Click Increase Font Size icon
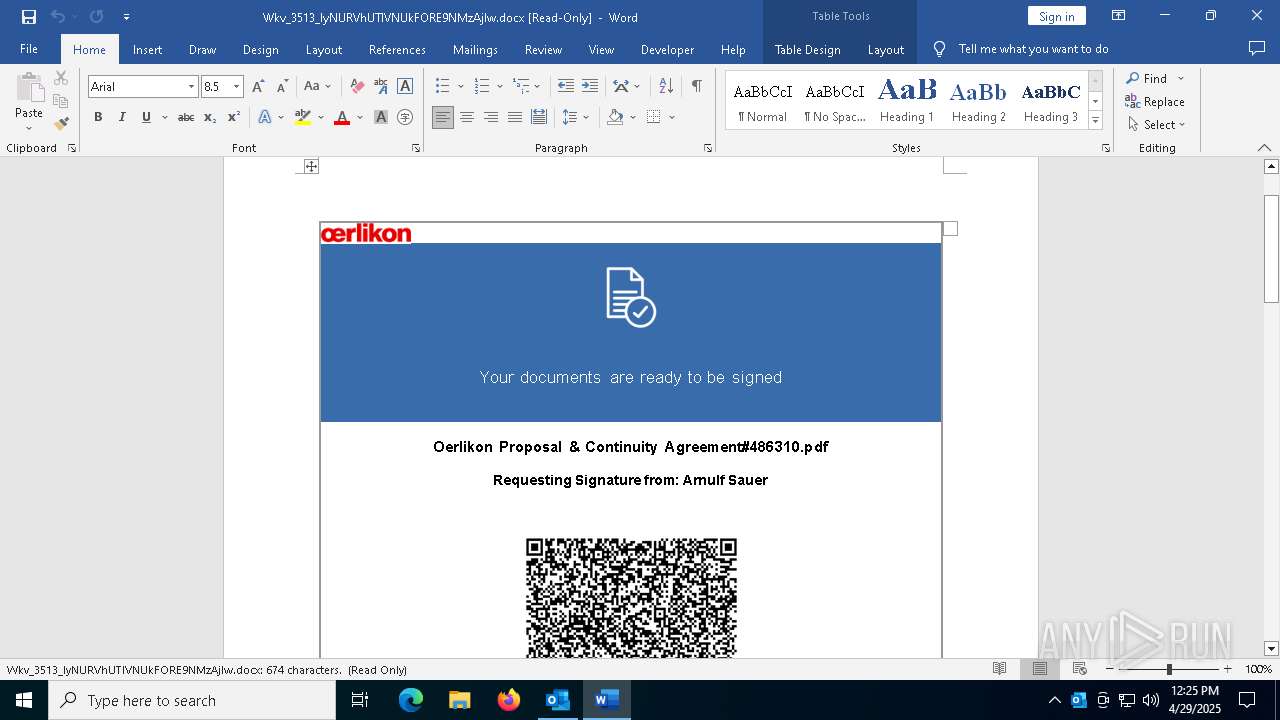 point(258,87)
